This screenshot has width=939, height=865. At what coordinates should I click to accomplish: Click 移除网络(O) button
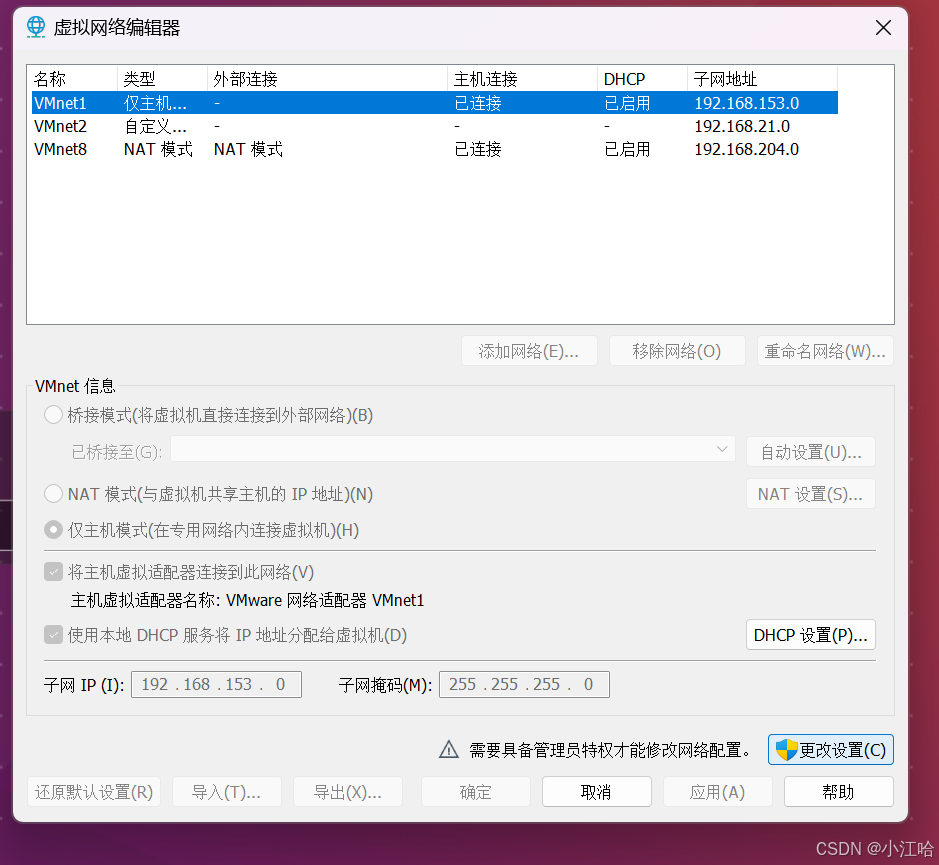[x=677, y=350]
